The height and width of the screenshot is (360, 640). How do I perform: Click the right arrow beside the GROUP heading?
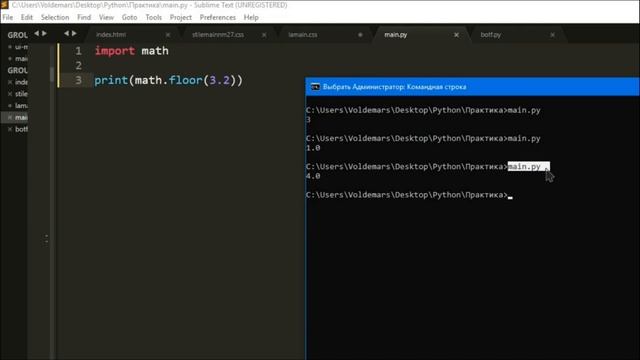pos(44,33)
